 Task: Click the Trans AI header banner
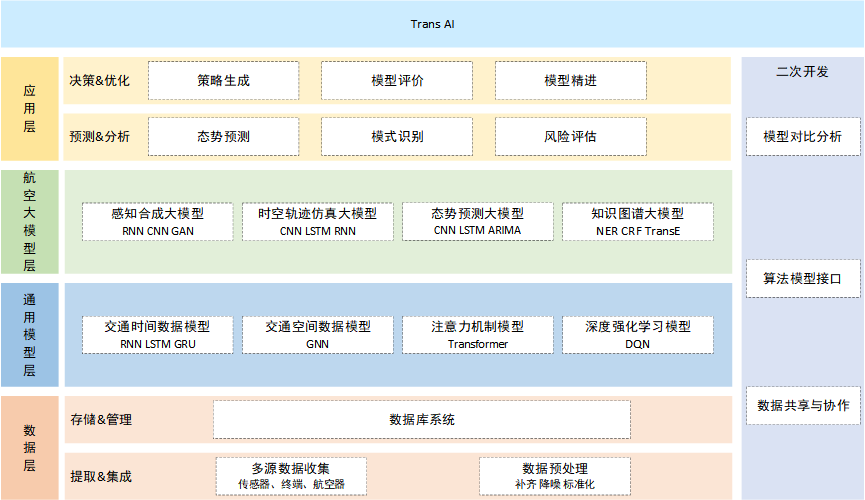pyautogui.click(x=432, y=24)
